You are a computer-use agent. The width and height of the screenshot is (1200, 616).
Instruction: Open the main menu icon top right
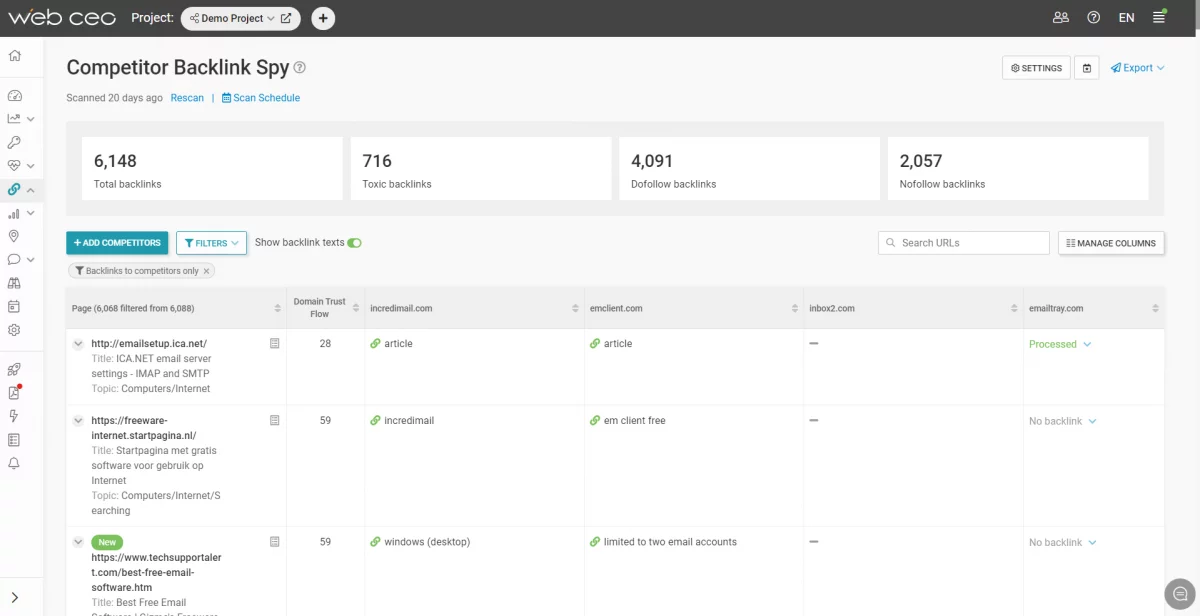pyautogui.click(x=1159, y=17)
